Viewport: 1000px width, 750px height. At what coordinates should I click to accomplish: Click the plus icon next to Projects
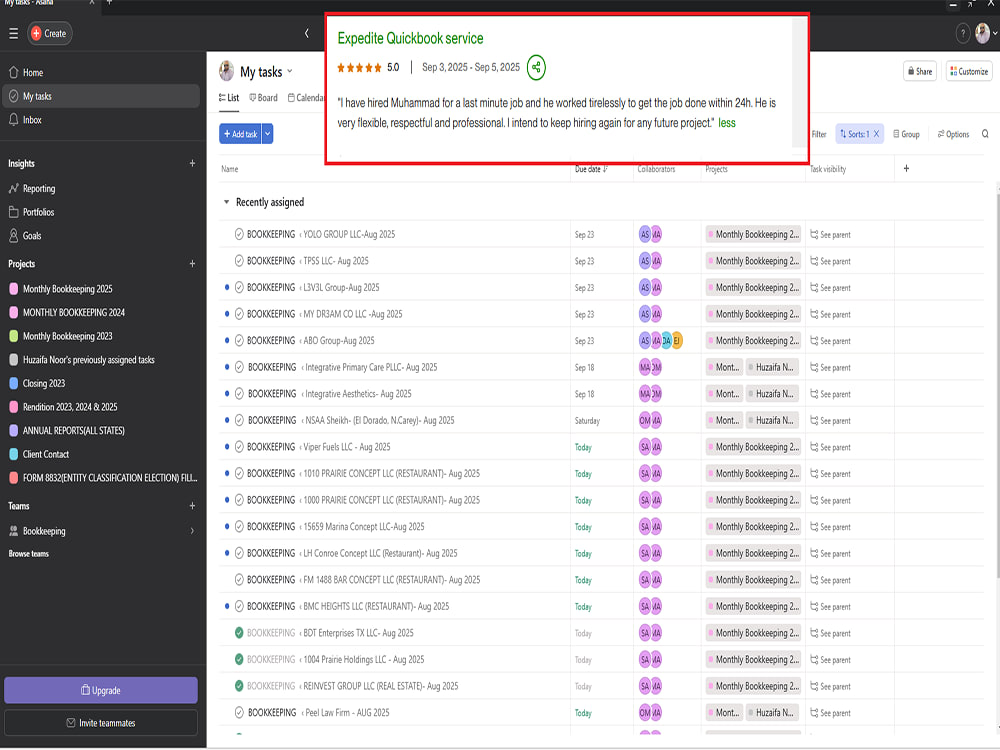(x=192, y=263)
